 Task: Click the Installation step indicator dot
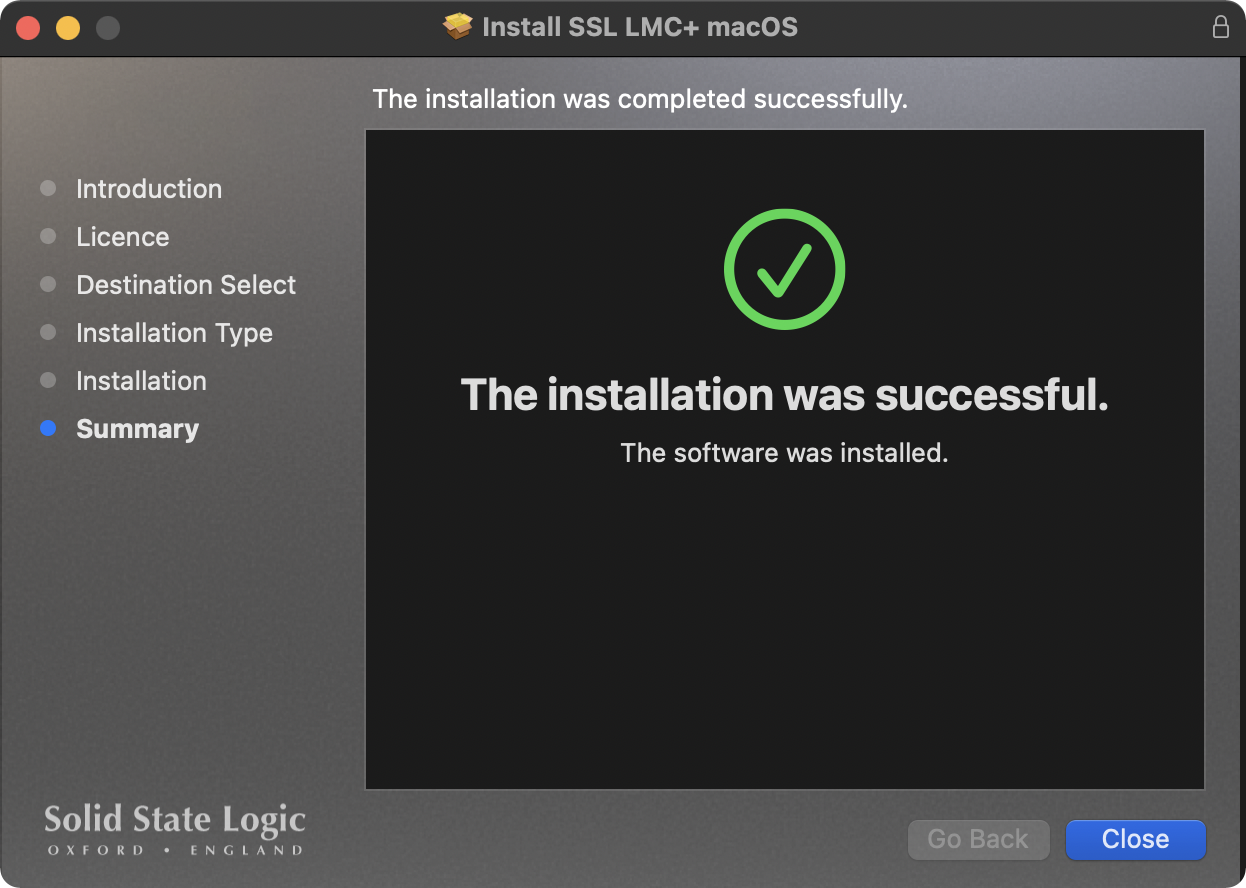coord(47,380)
